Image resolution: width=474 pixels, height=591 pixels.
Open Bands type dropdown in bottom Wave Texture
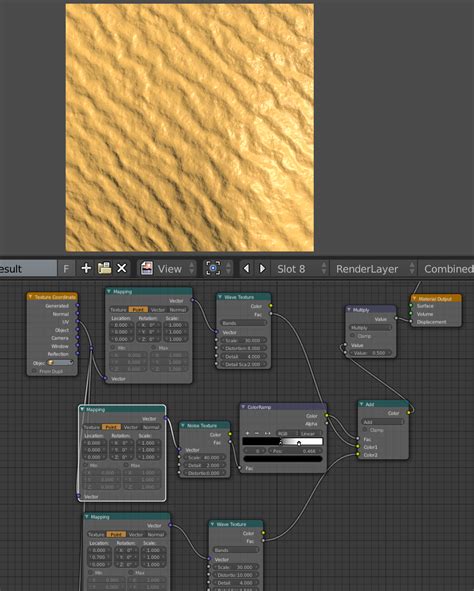point(235,550)
